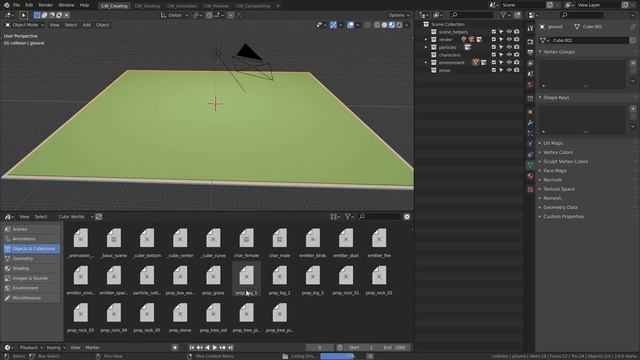The width and height of the screenshot is (640, 360).
Task: Expand the render collection
Action: pyautogui.click(x=426, y=40)
